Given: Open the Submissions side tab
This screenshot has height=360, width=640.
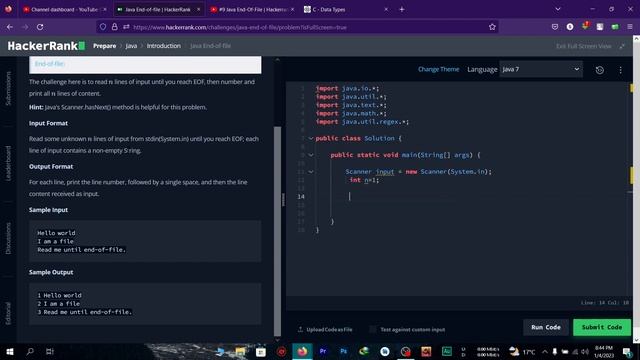Looking at the screenshot, I should (8, 89).
